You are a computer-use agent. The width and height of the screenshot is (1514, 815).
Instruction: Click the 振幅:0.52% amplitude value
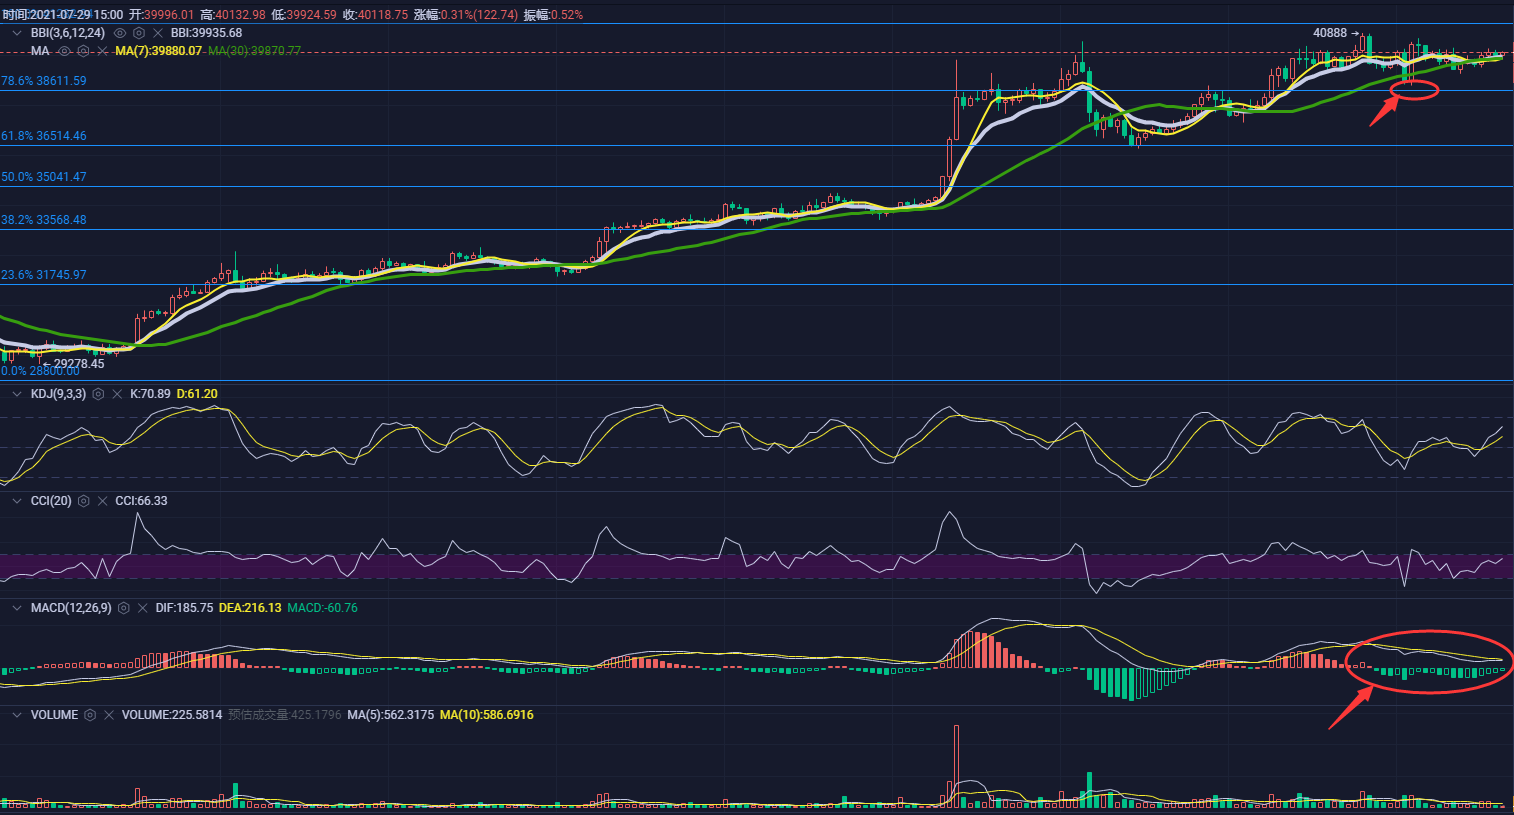[553, 15]
